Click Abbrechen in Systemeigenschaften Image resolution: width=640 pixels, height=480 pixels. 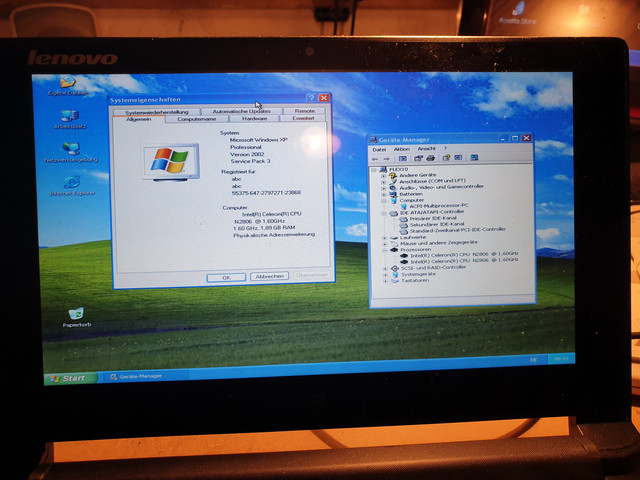click(269, 276)
